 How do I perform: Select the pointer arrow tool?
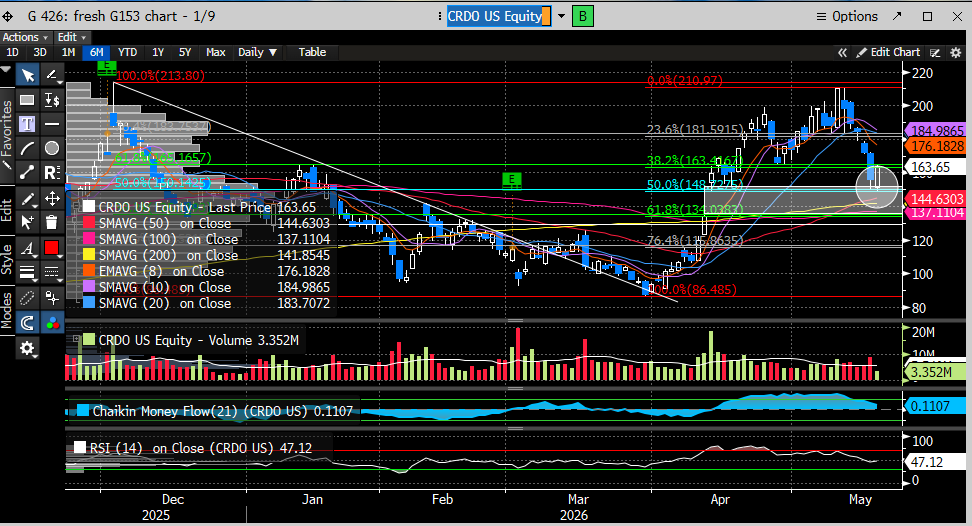27,76
